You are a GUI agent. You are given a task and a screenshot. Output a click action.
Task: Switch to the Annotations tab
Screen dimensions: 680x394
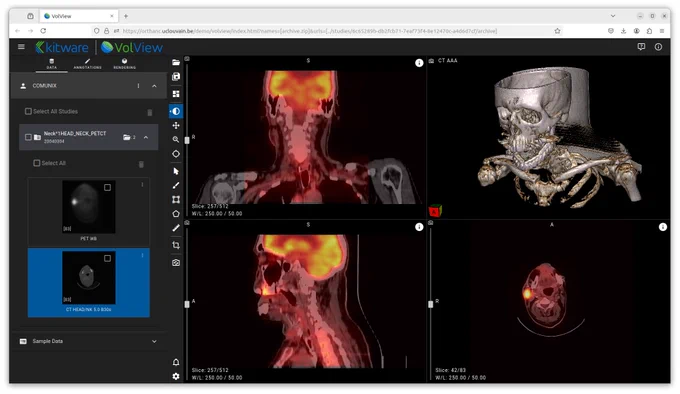pyautogui.click(x=87, y=64)
